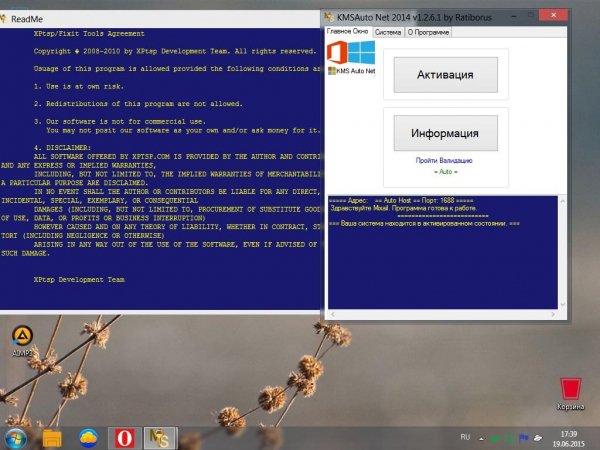Click the green = Auto = label
The height and width of the screenshot is (450, 600).
[445, 172]
